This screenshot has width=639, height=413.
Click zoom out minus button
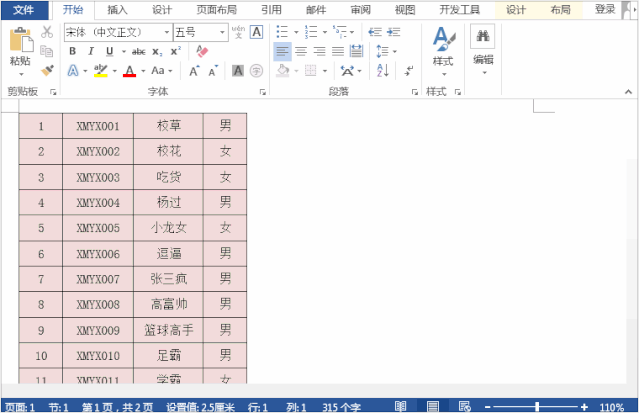coord(487,406)
